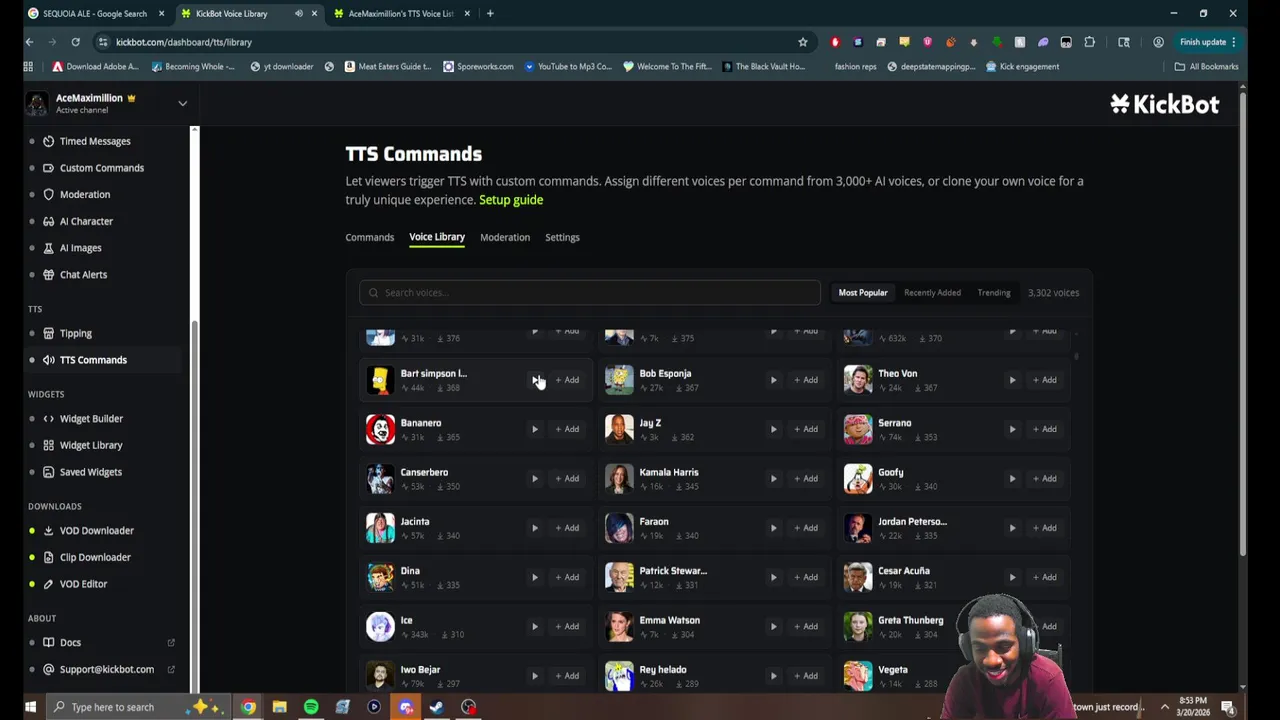Open the Setup guide link
The width and height of the screenshot is (1280, 720).
[x=511, y=200]
